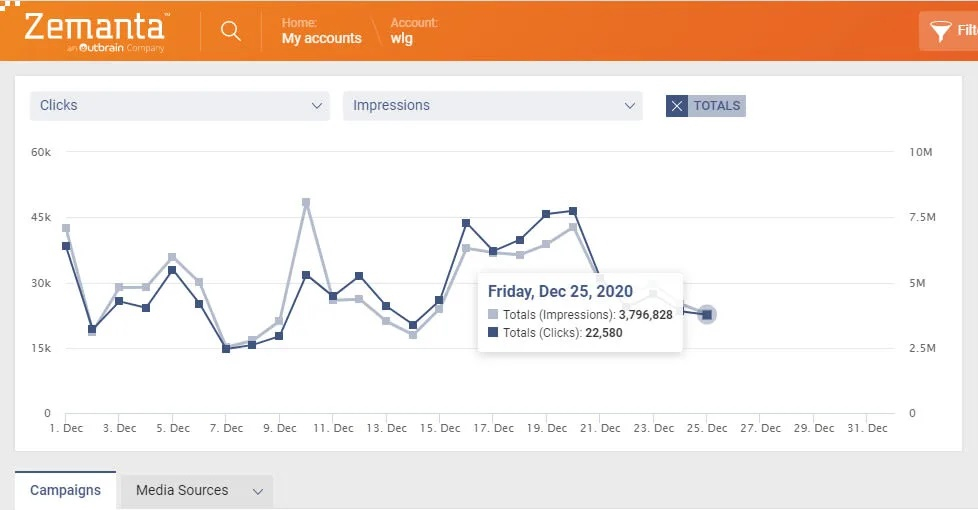Click the Clicks peak point near 20 Dec

point(573,211)
